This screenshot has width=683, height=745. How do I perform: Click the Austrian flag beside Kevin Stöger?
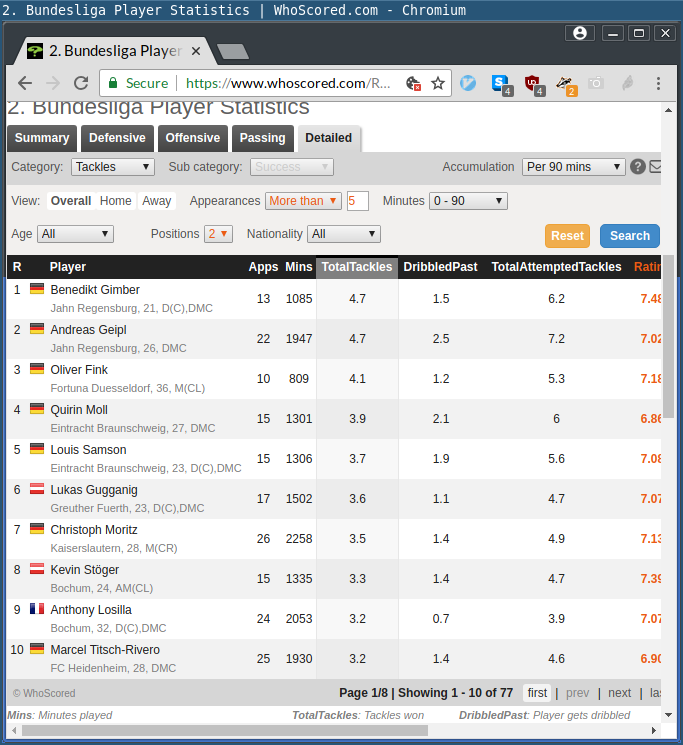pos(37,569)
